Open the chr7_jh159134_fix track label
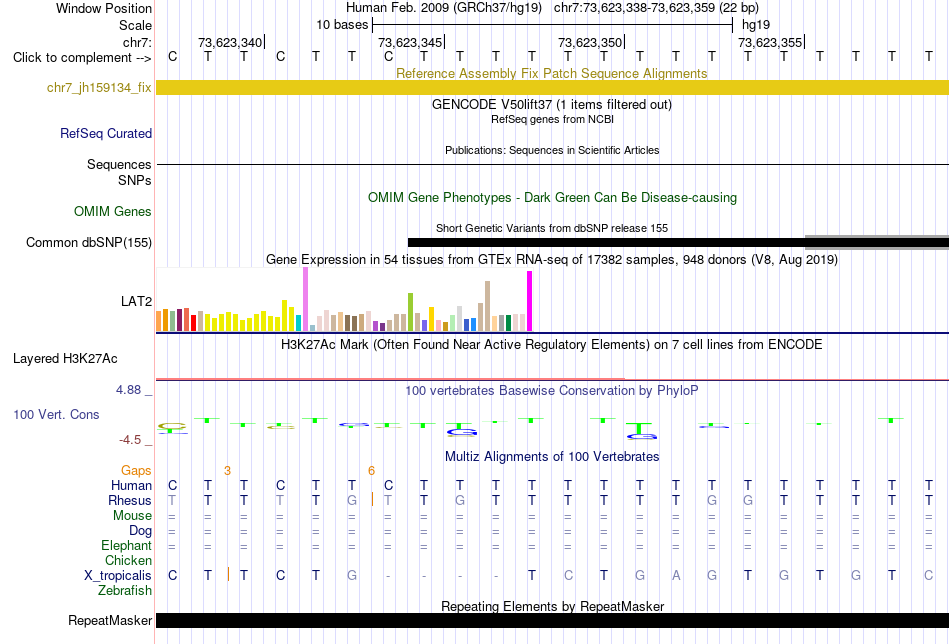Screen dimensions: 950x644 click(x=99, y=87)
